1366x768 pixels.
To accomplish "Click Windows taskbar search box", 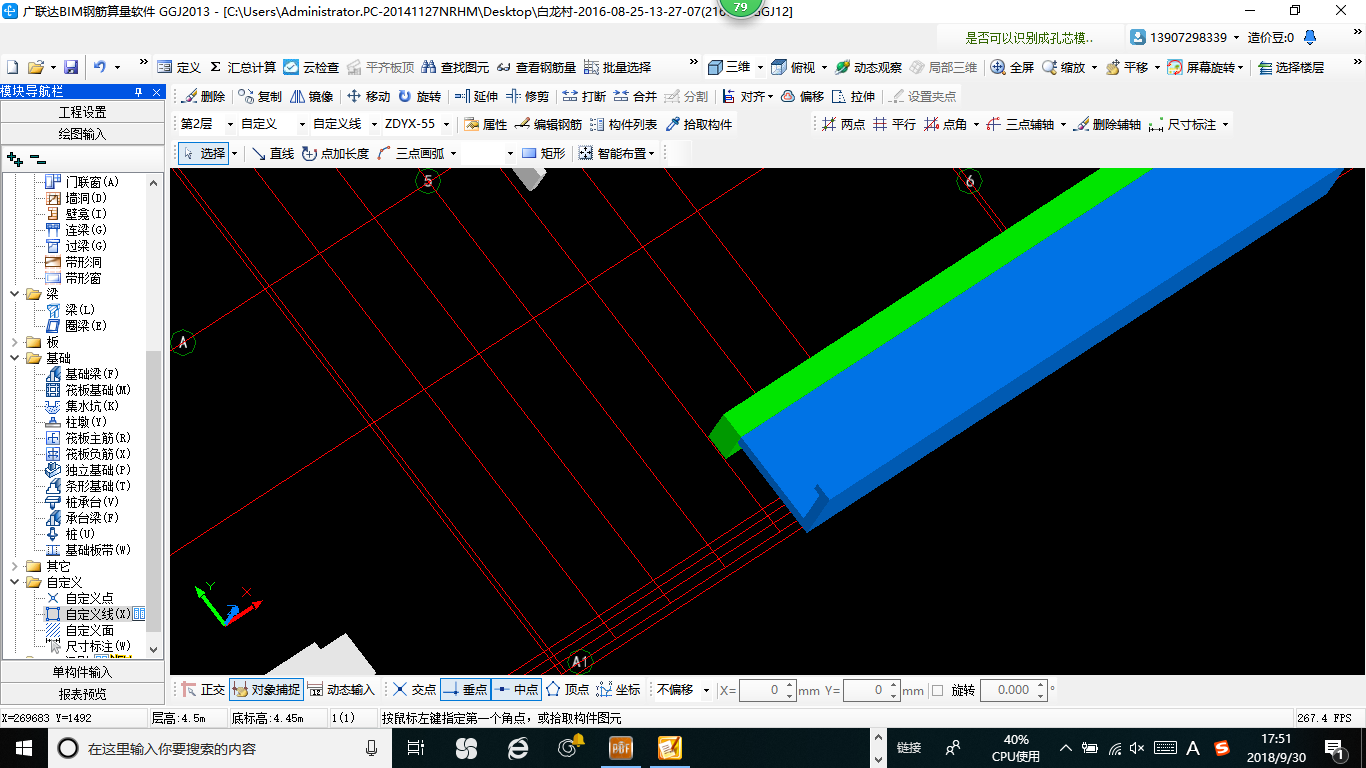I will (x=220, y=748).
